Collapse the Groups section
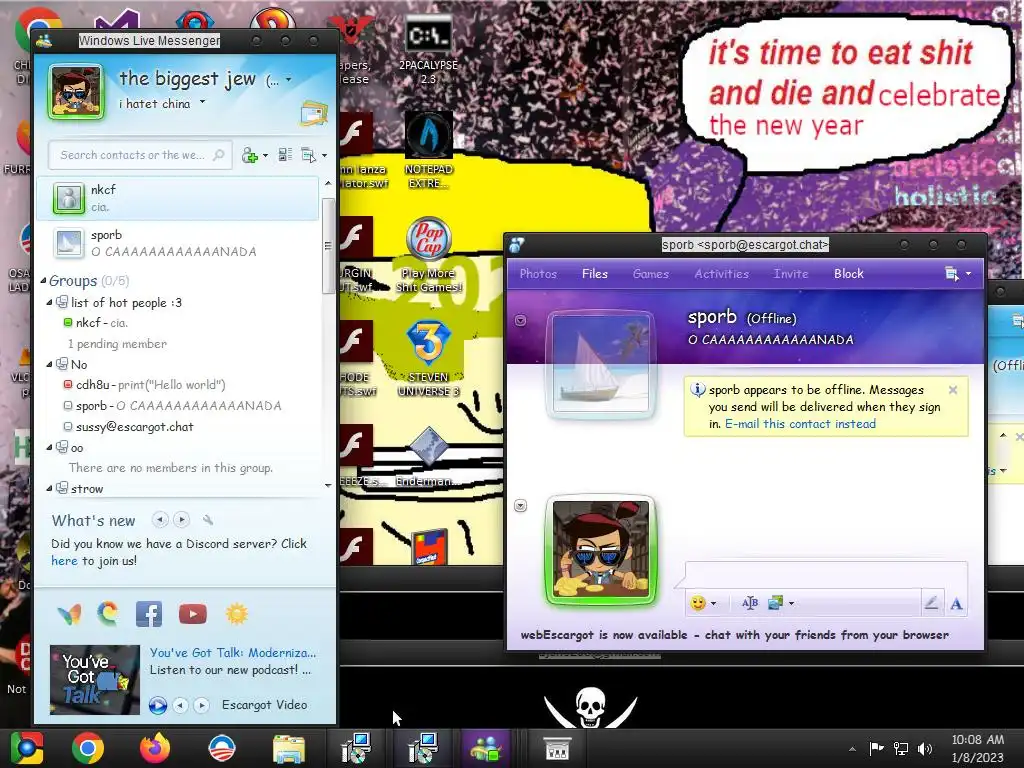Image resolution: width=1024 pixels, height=768 pixels. click(x=43, y=281)
